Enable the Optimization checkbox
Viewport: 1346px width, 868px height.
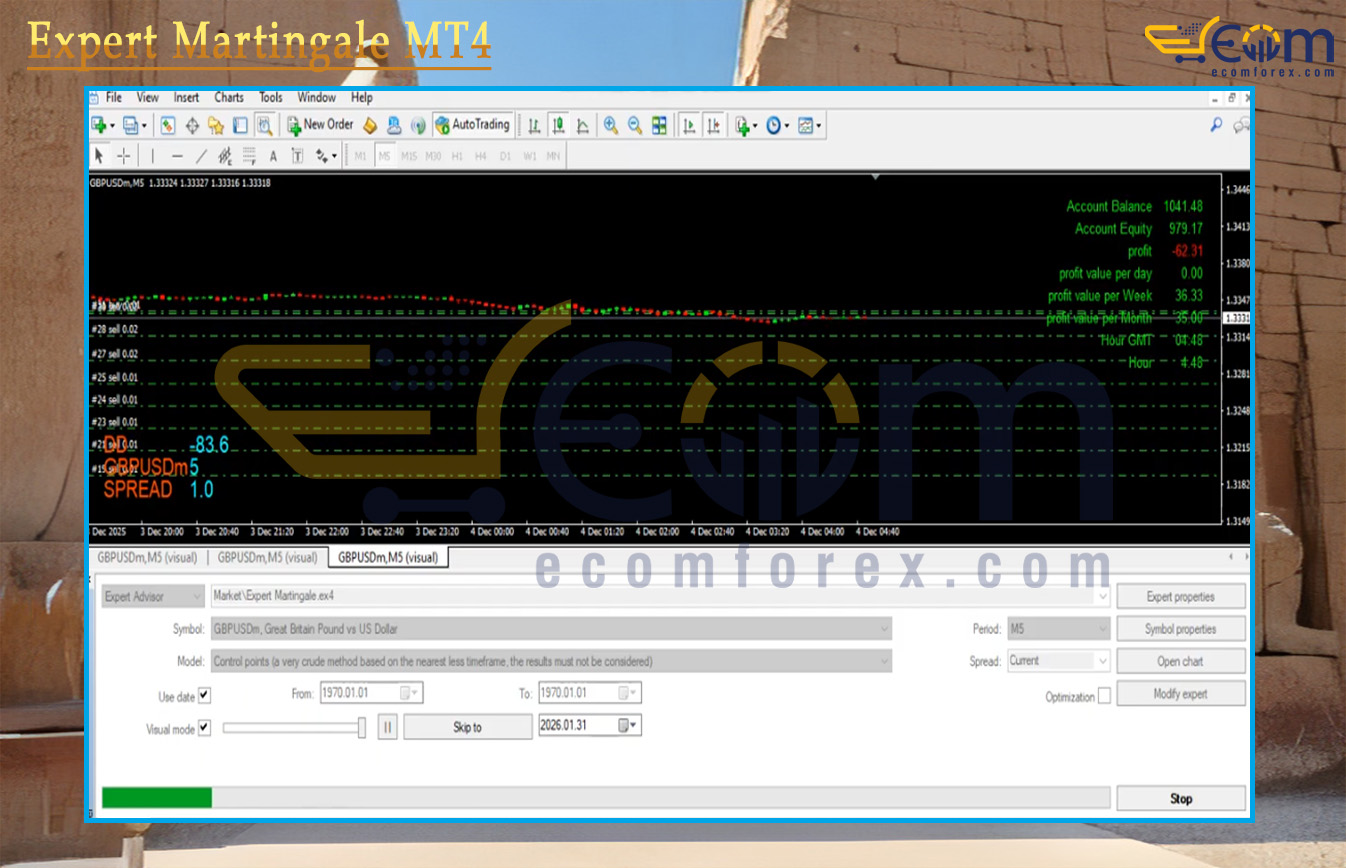(1104, 696)
